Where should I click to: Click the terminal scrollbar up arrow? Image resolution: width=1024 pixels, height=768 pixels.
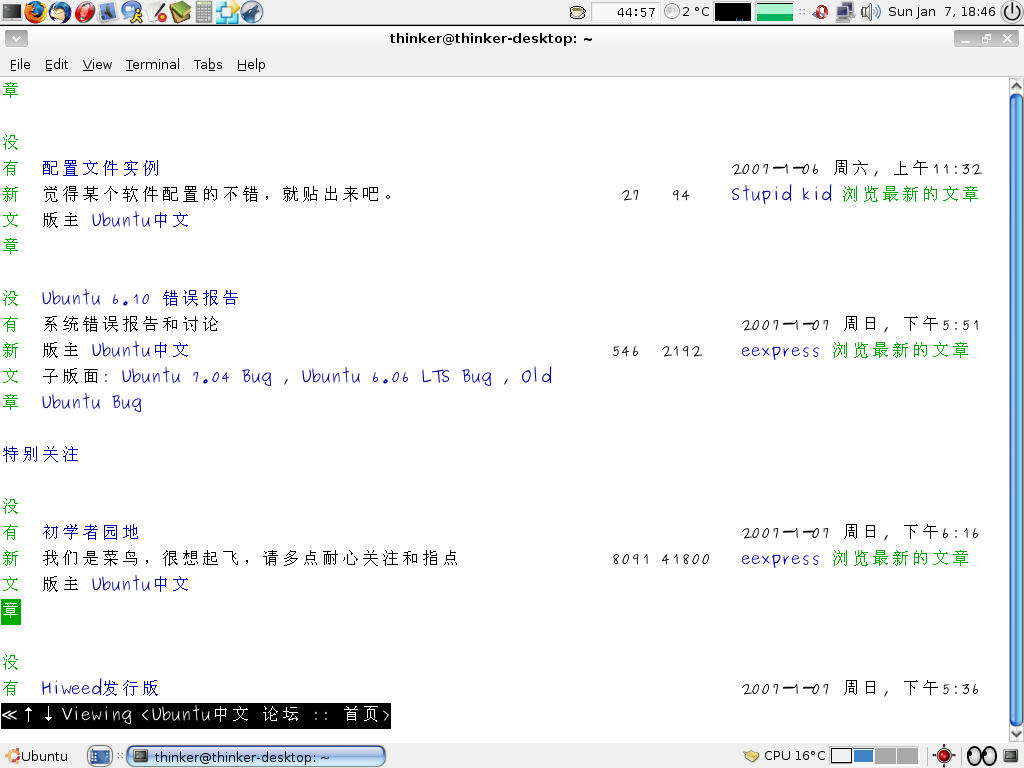point(1016,85)
